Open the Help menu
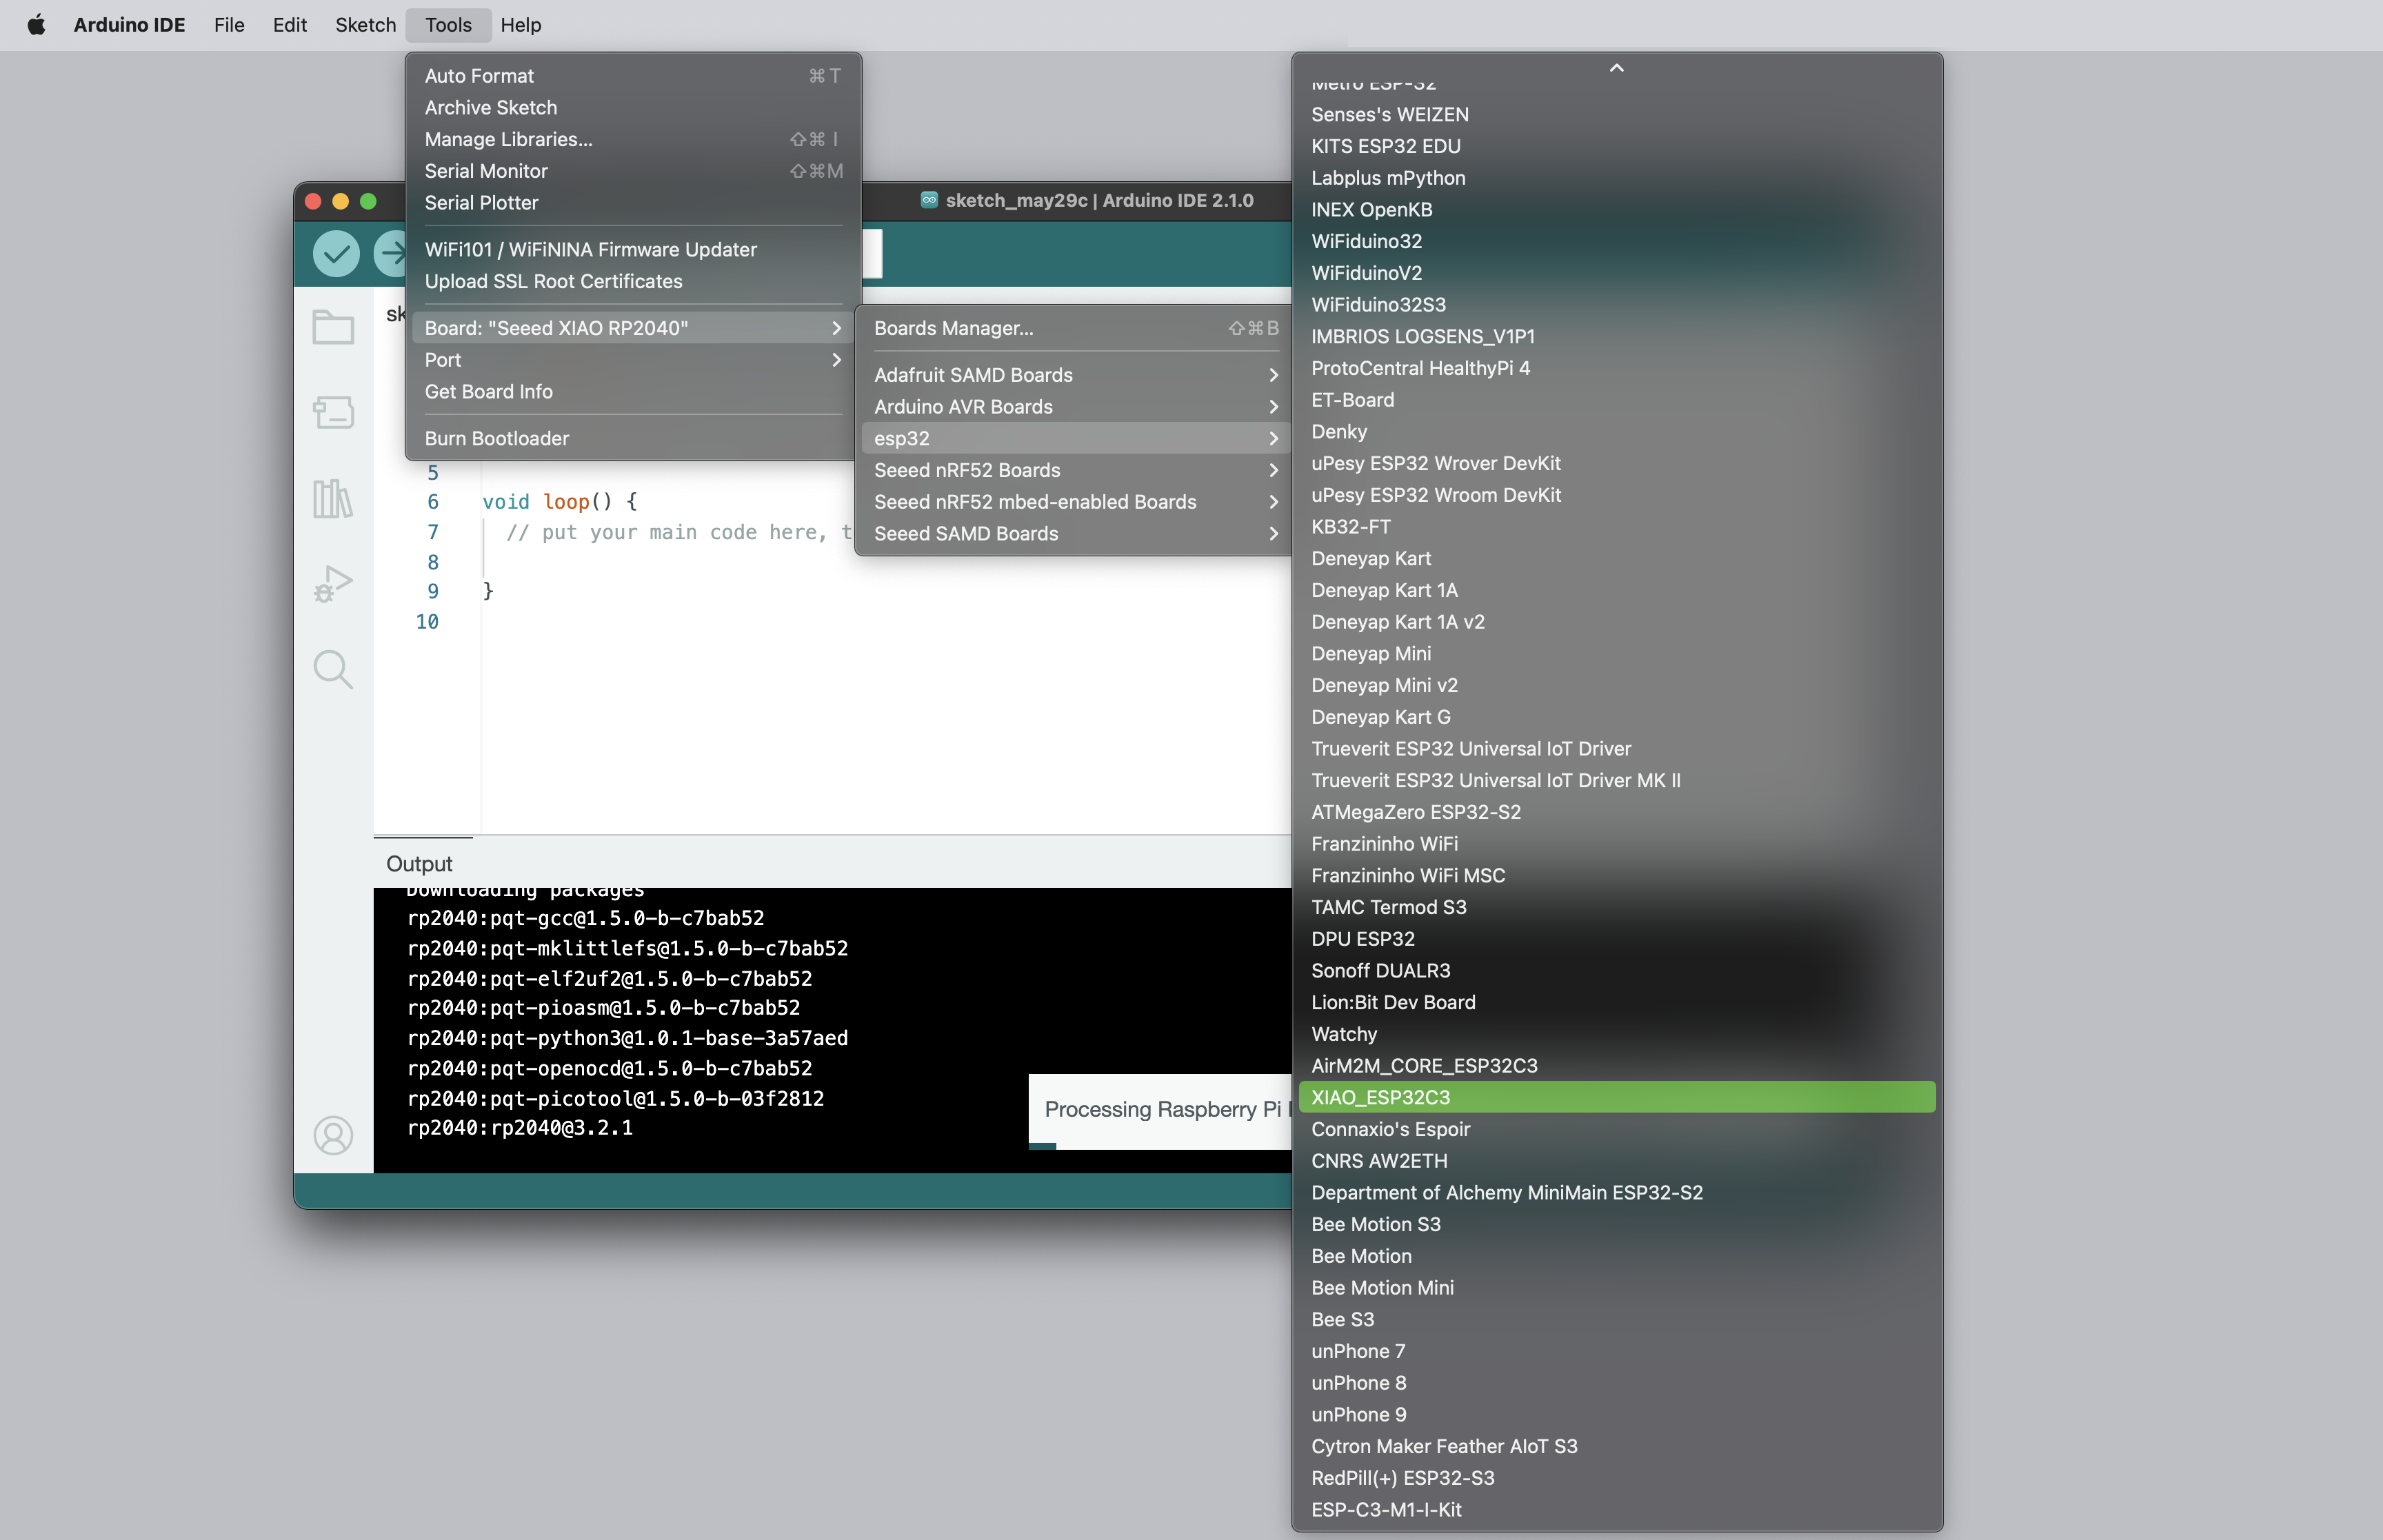The height and width of the screenshot is (1540, 2383). 521,25
